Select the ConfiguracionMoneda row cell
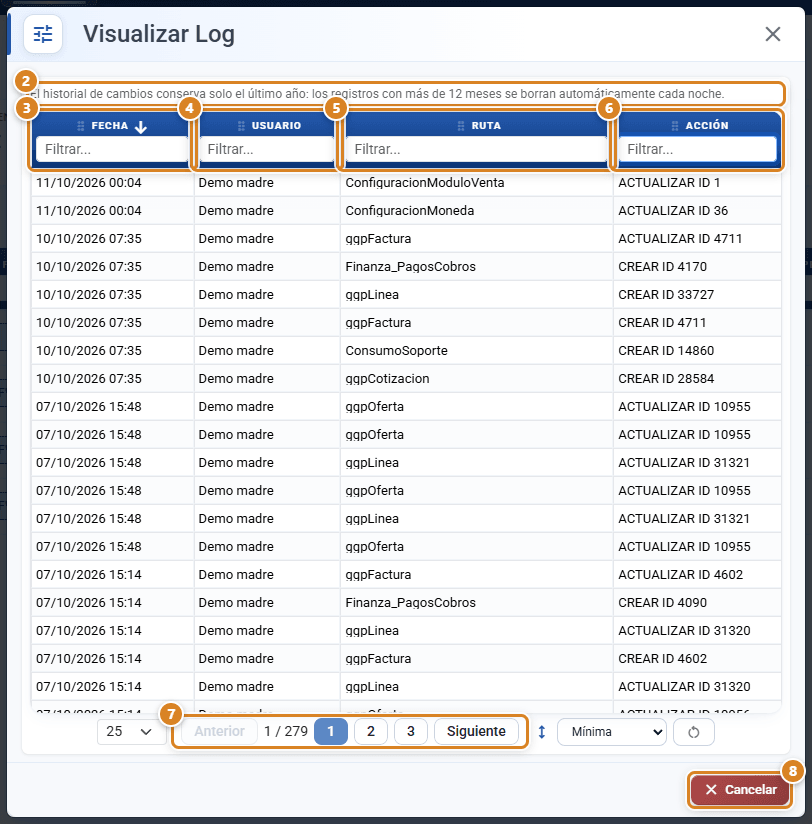812x824 pixels. tap(477, 211)
